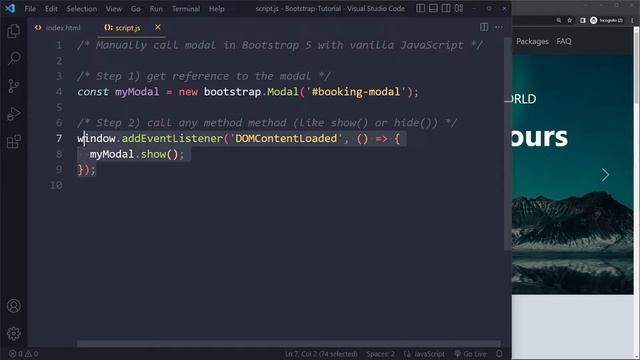Bookmark page with browser star icon
The height and width of the screenshot is (360, 640).
tap(570, 20)
